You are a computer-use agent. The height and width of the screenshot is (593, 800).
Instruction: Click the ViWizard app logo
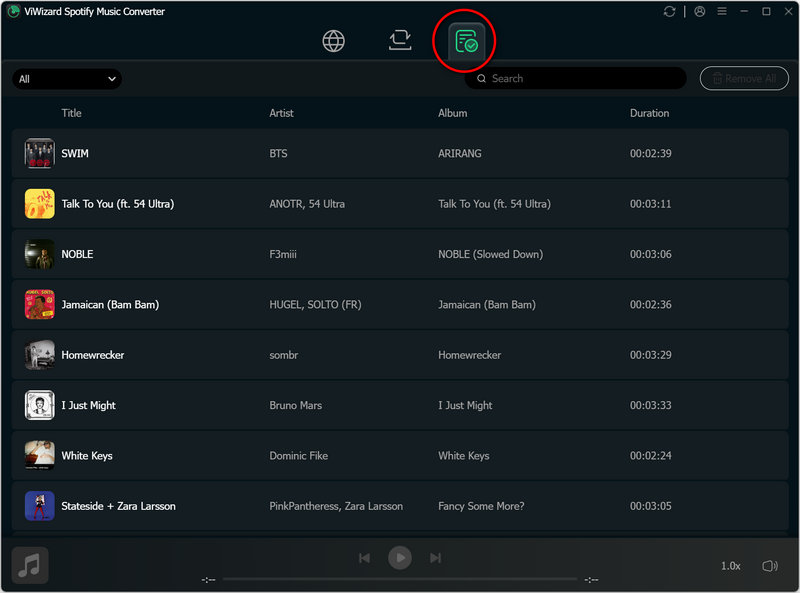click(x=14, y=11)
